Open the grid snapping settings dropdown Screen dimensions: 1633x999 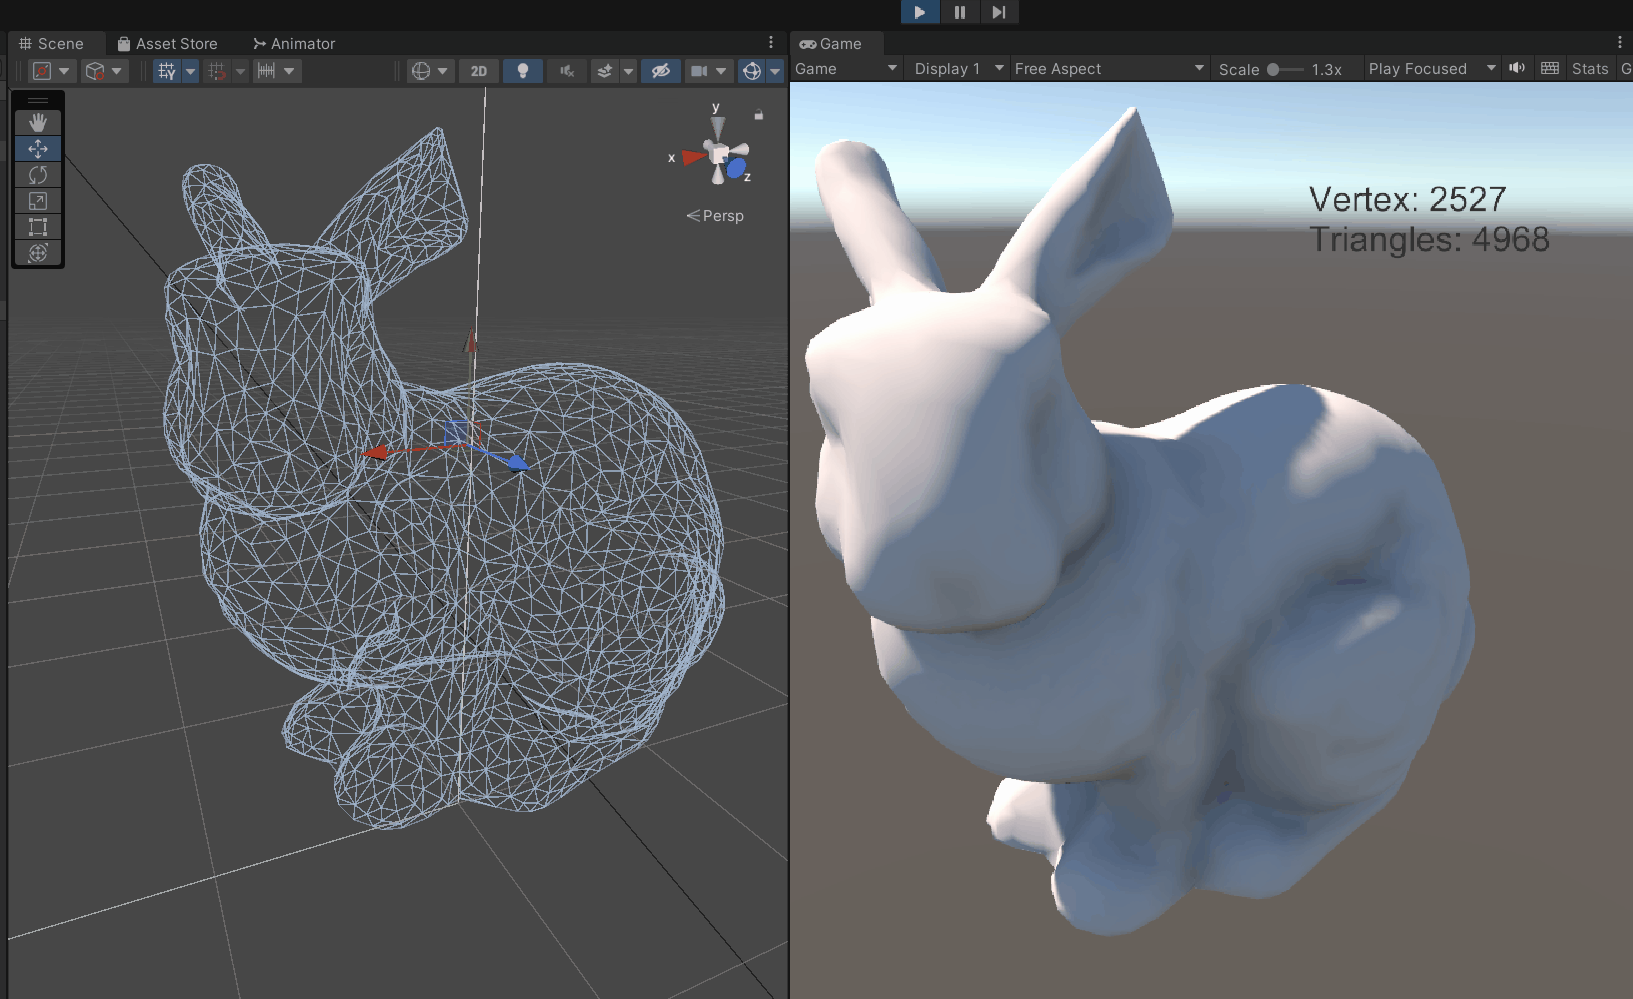pos(239,71)
